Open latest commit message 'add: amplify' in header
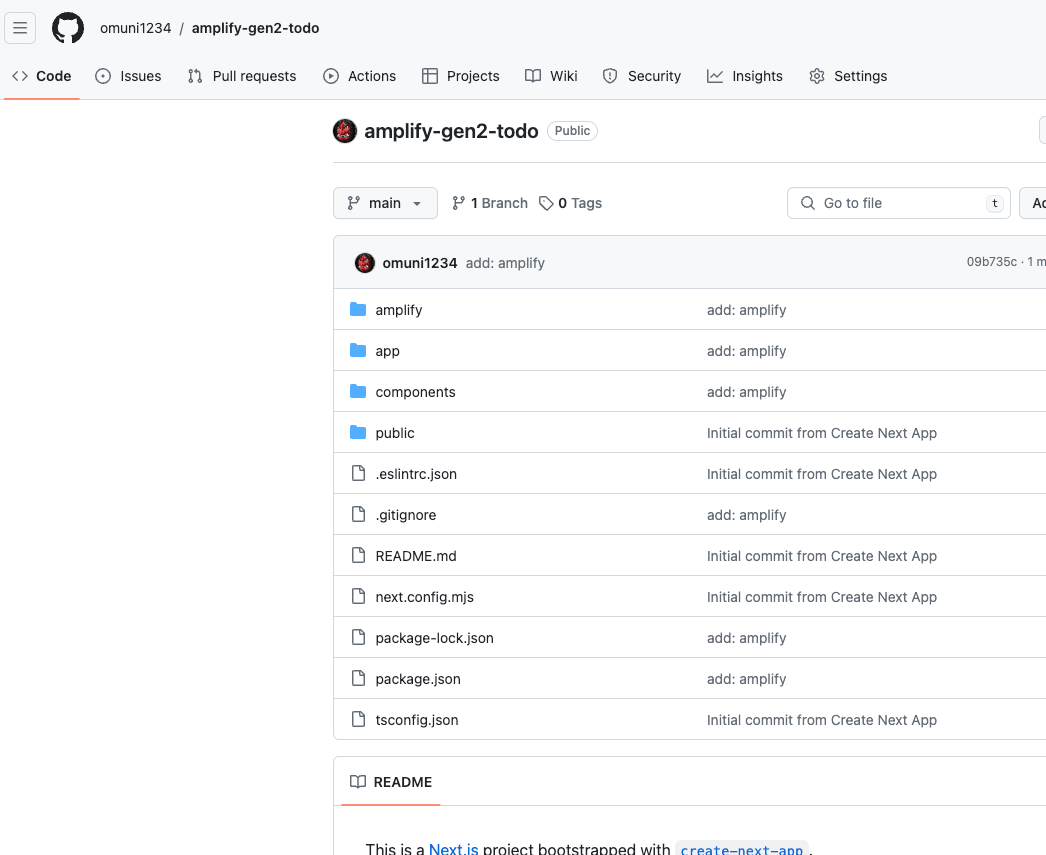Screen dimensions: 1046x855 point(505,263)
